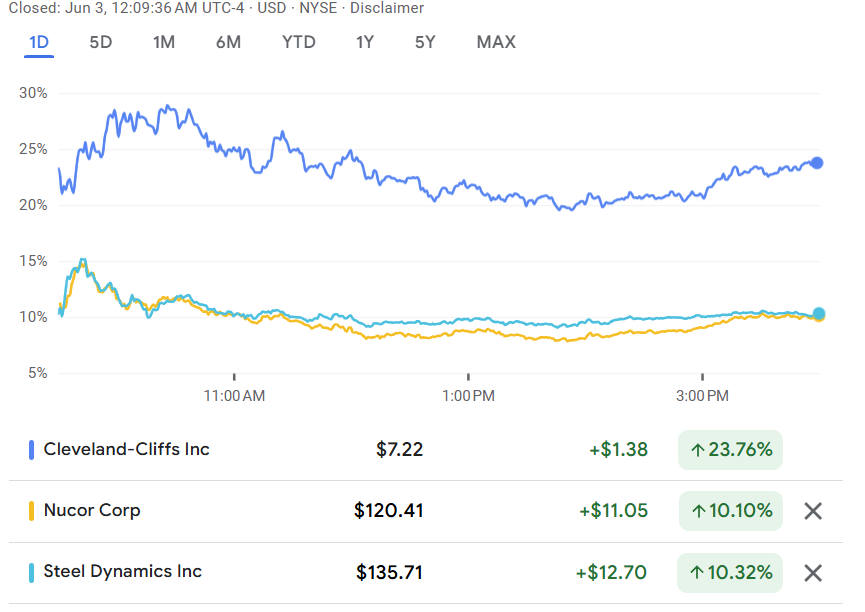Click the USD currency text
Screen dimensions: 865x612
271,8
